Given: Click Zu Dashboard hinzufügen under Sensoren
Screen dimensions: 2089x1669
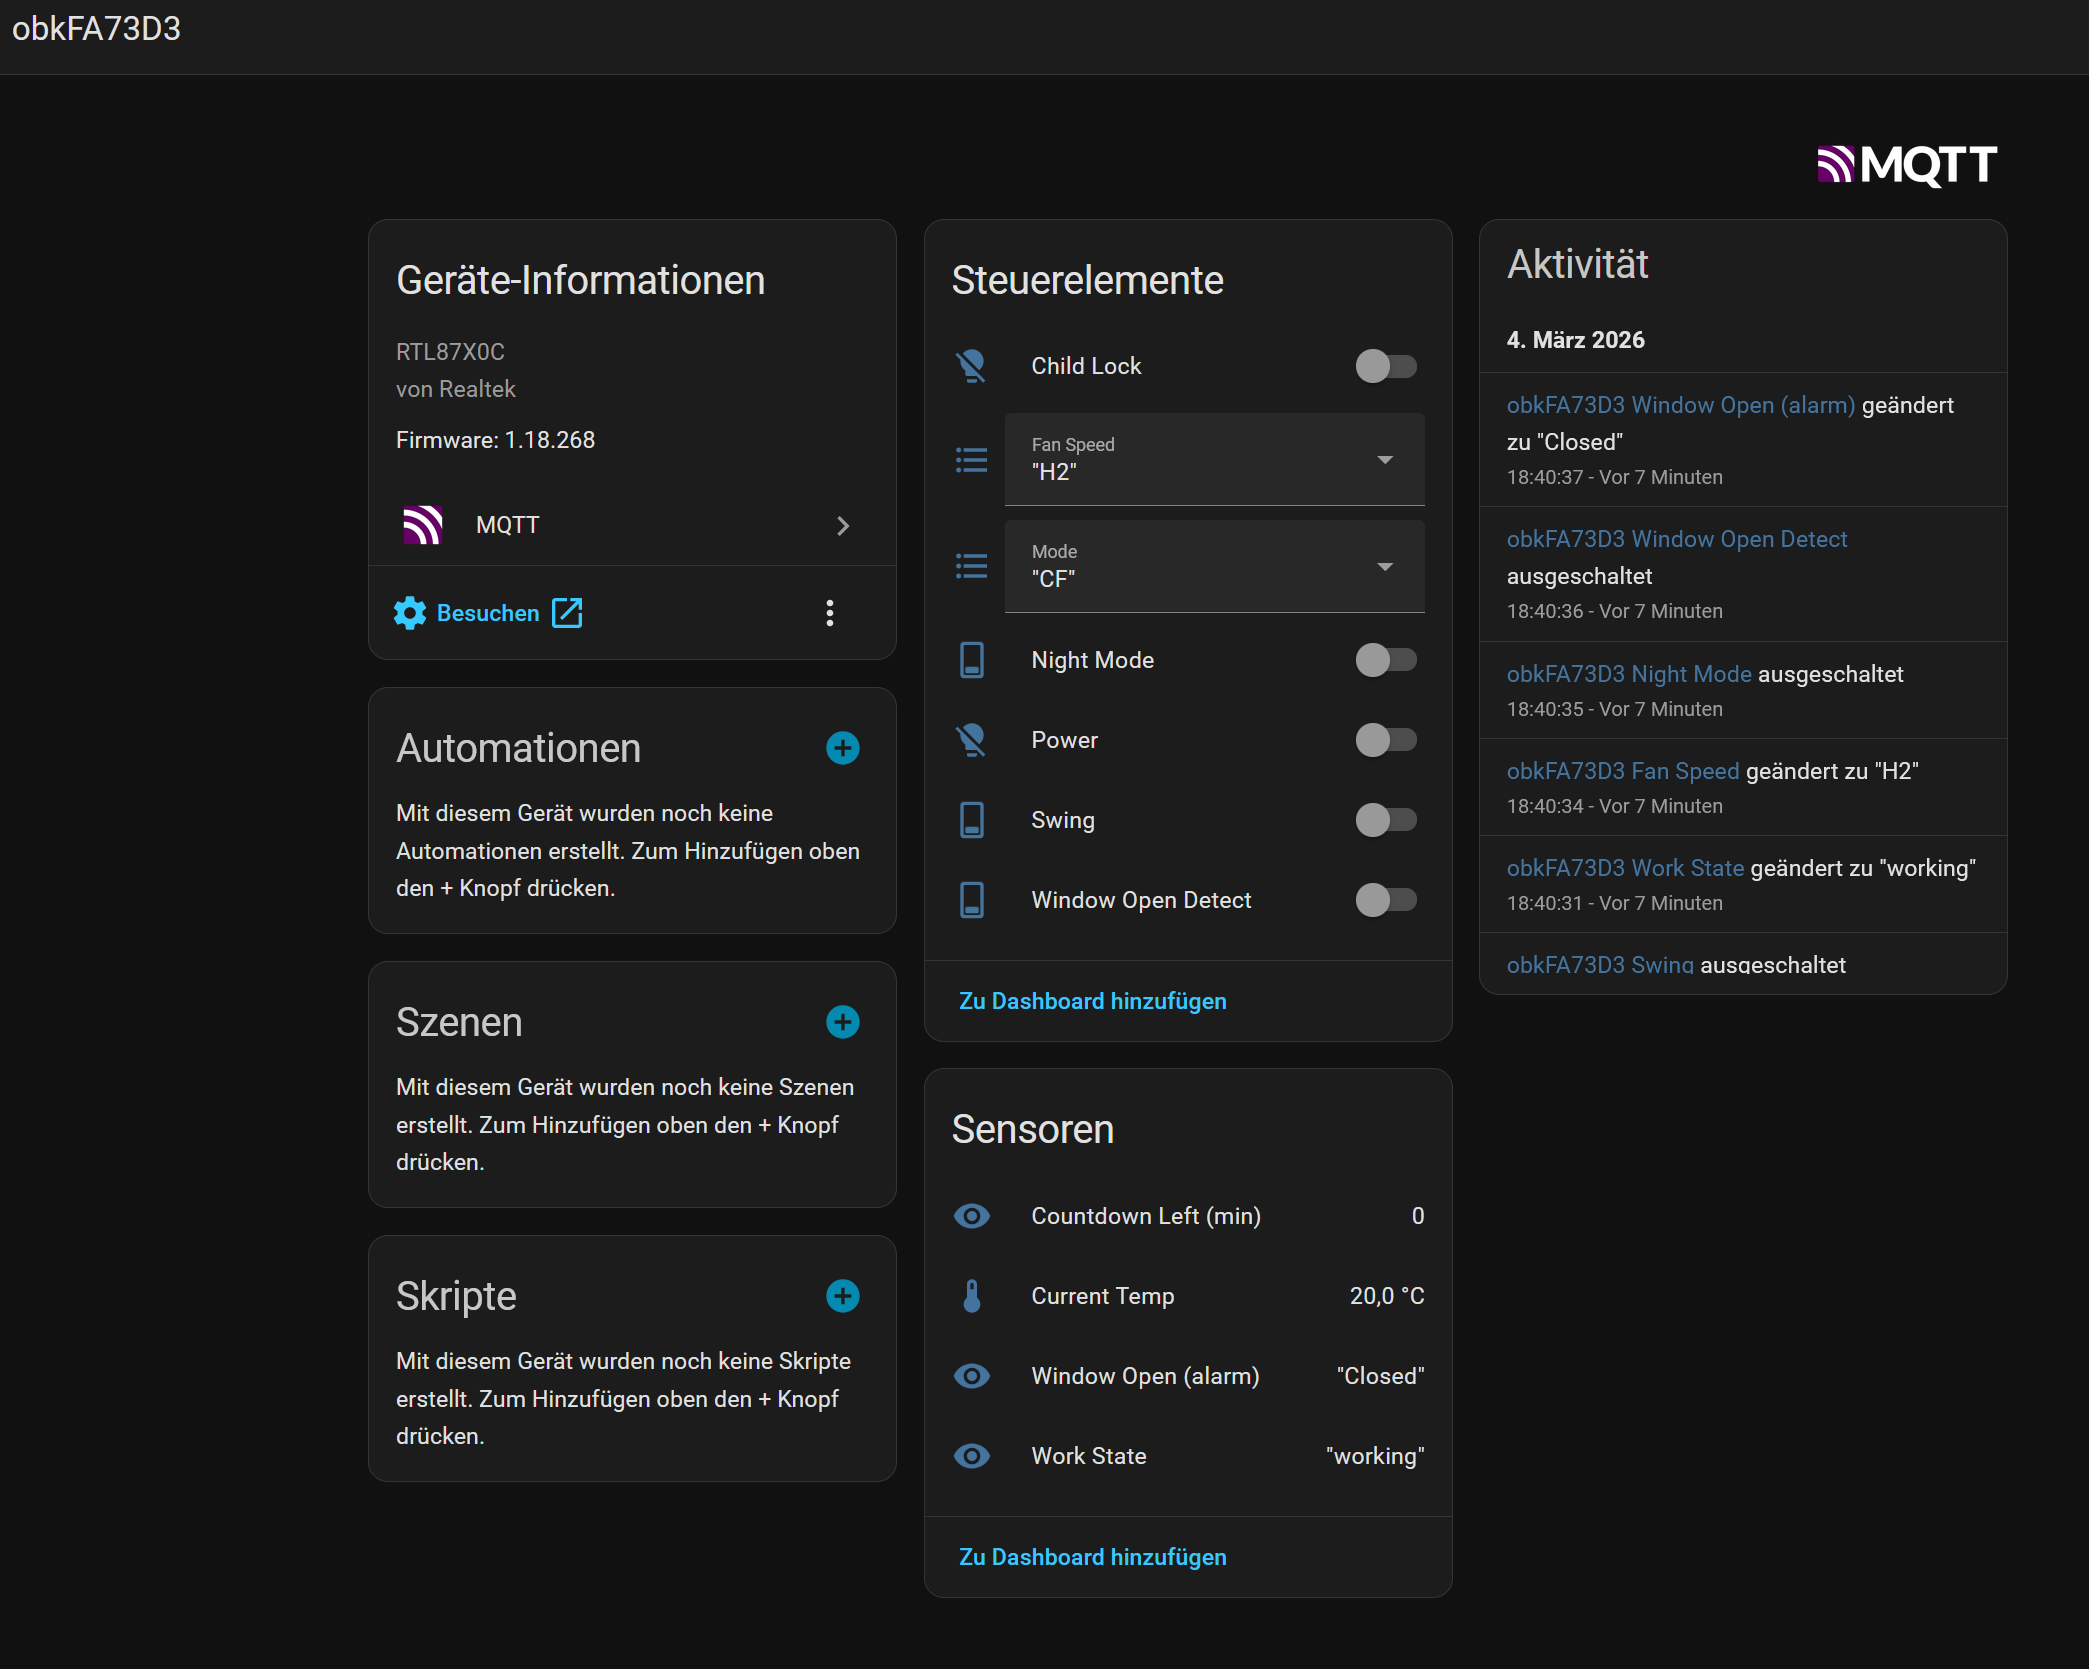Looking at the screenshot, I should [1092, 1557].
